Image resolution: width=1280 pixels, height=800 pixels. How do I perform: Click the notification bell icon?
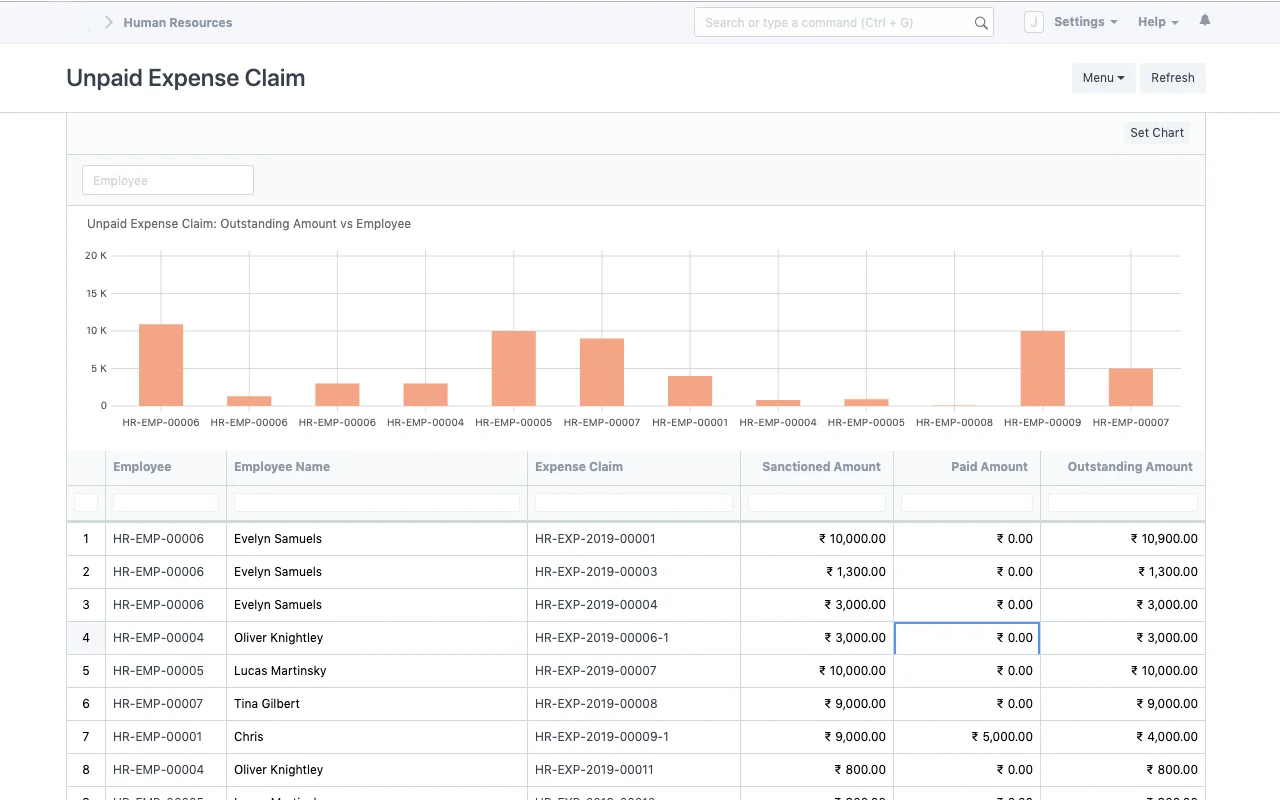click(x=1205, y=21)
